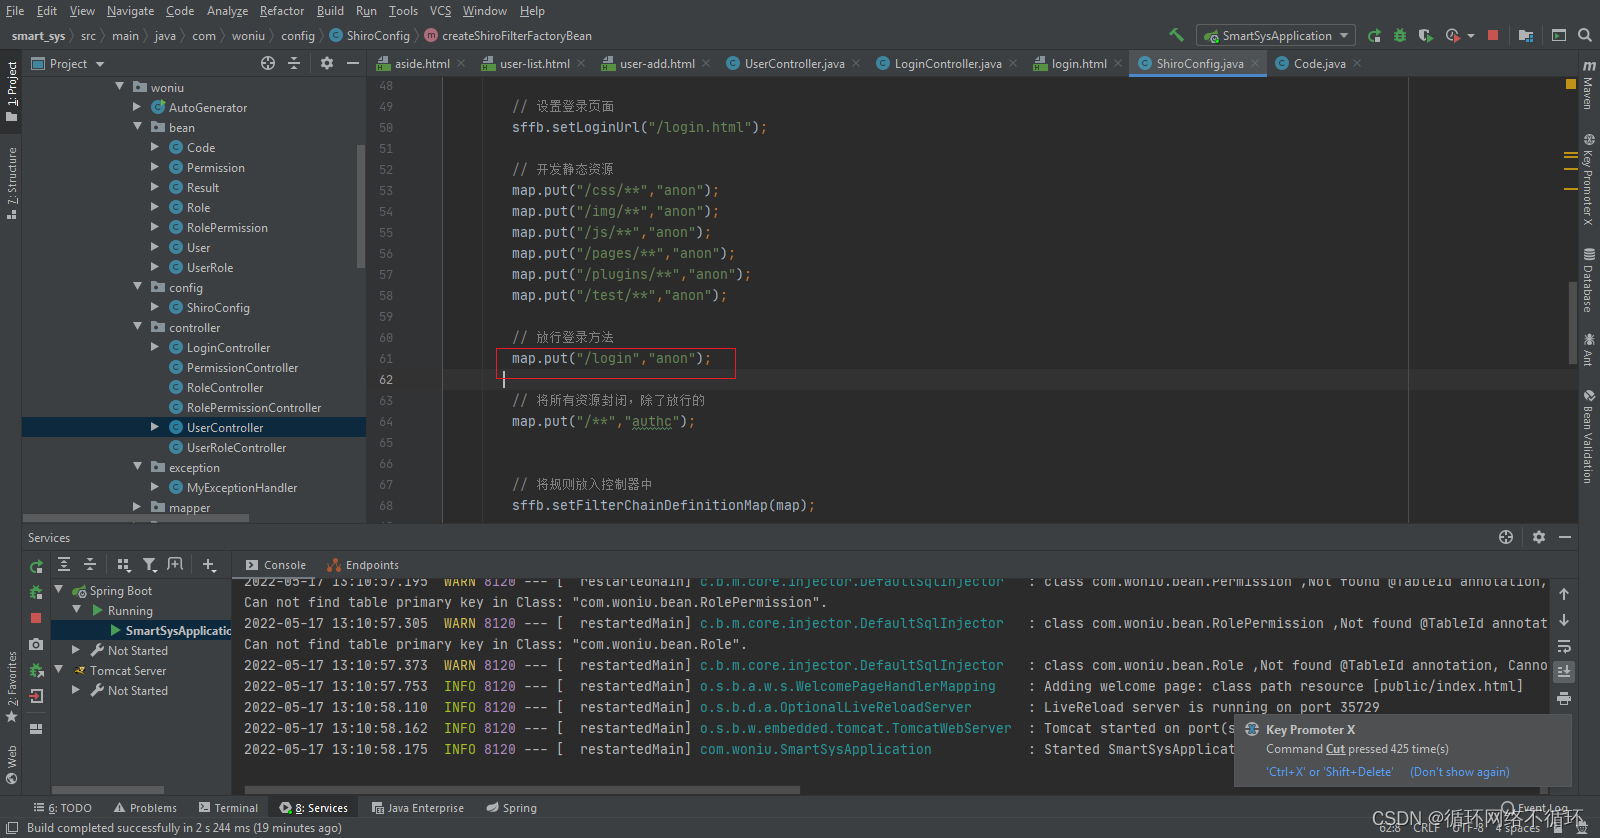Open the Project view selector dropdown
This screenshot has height=838, width=1600.
[x=68, y=63]
